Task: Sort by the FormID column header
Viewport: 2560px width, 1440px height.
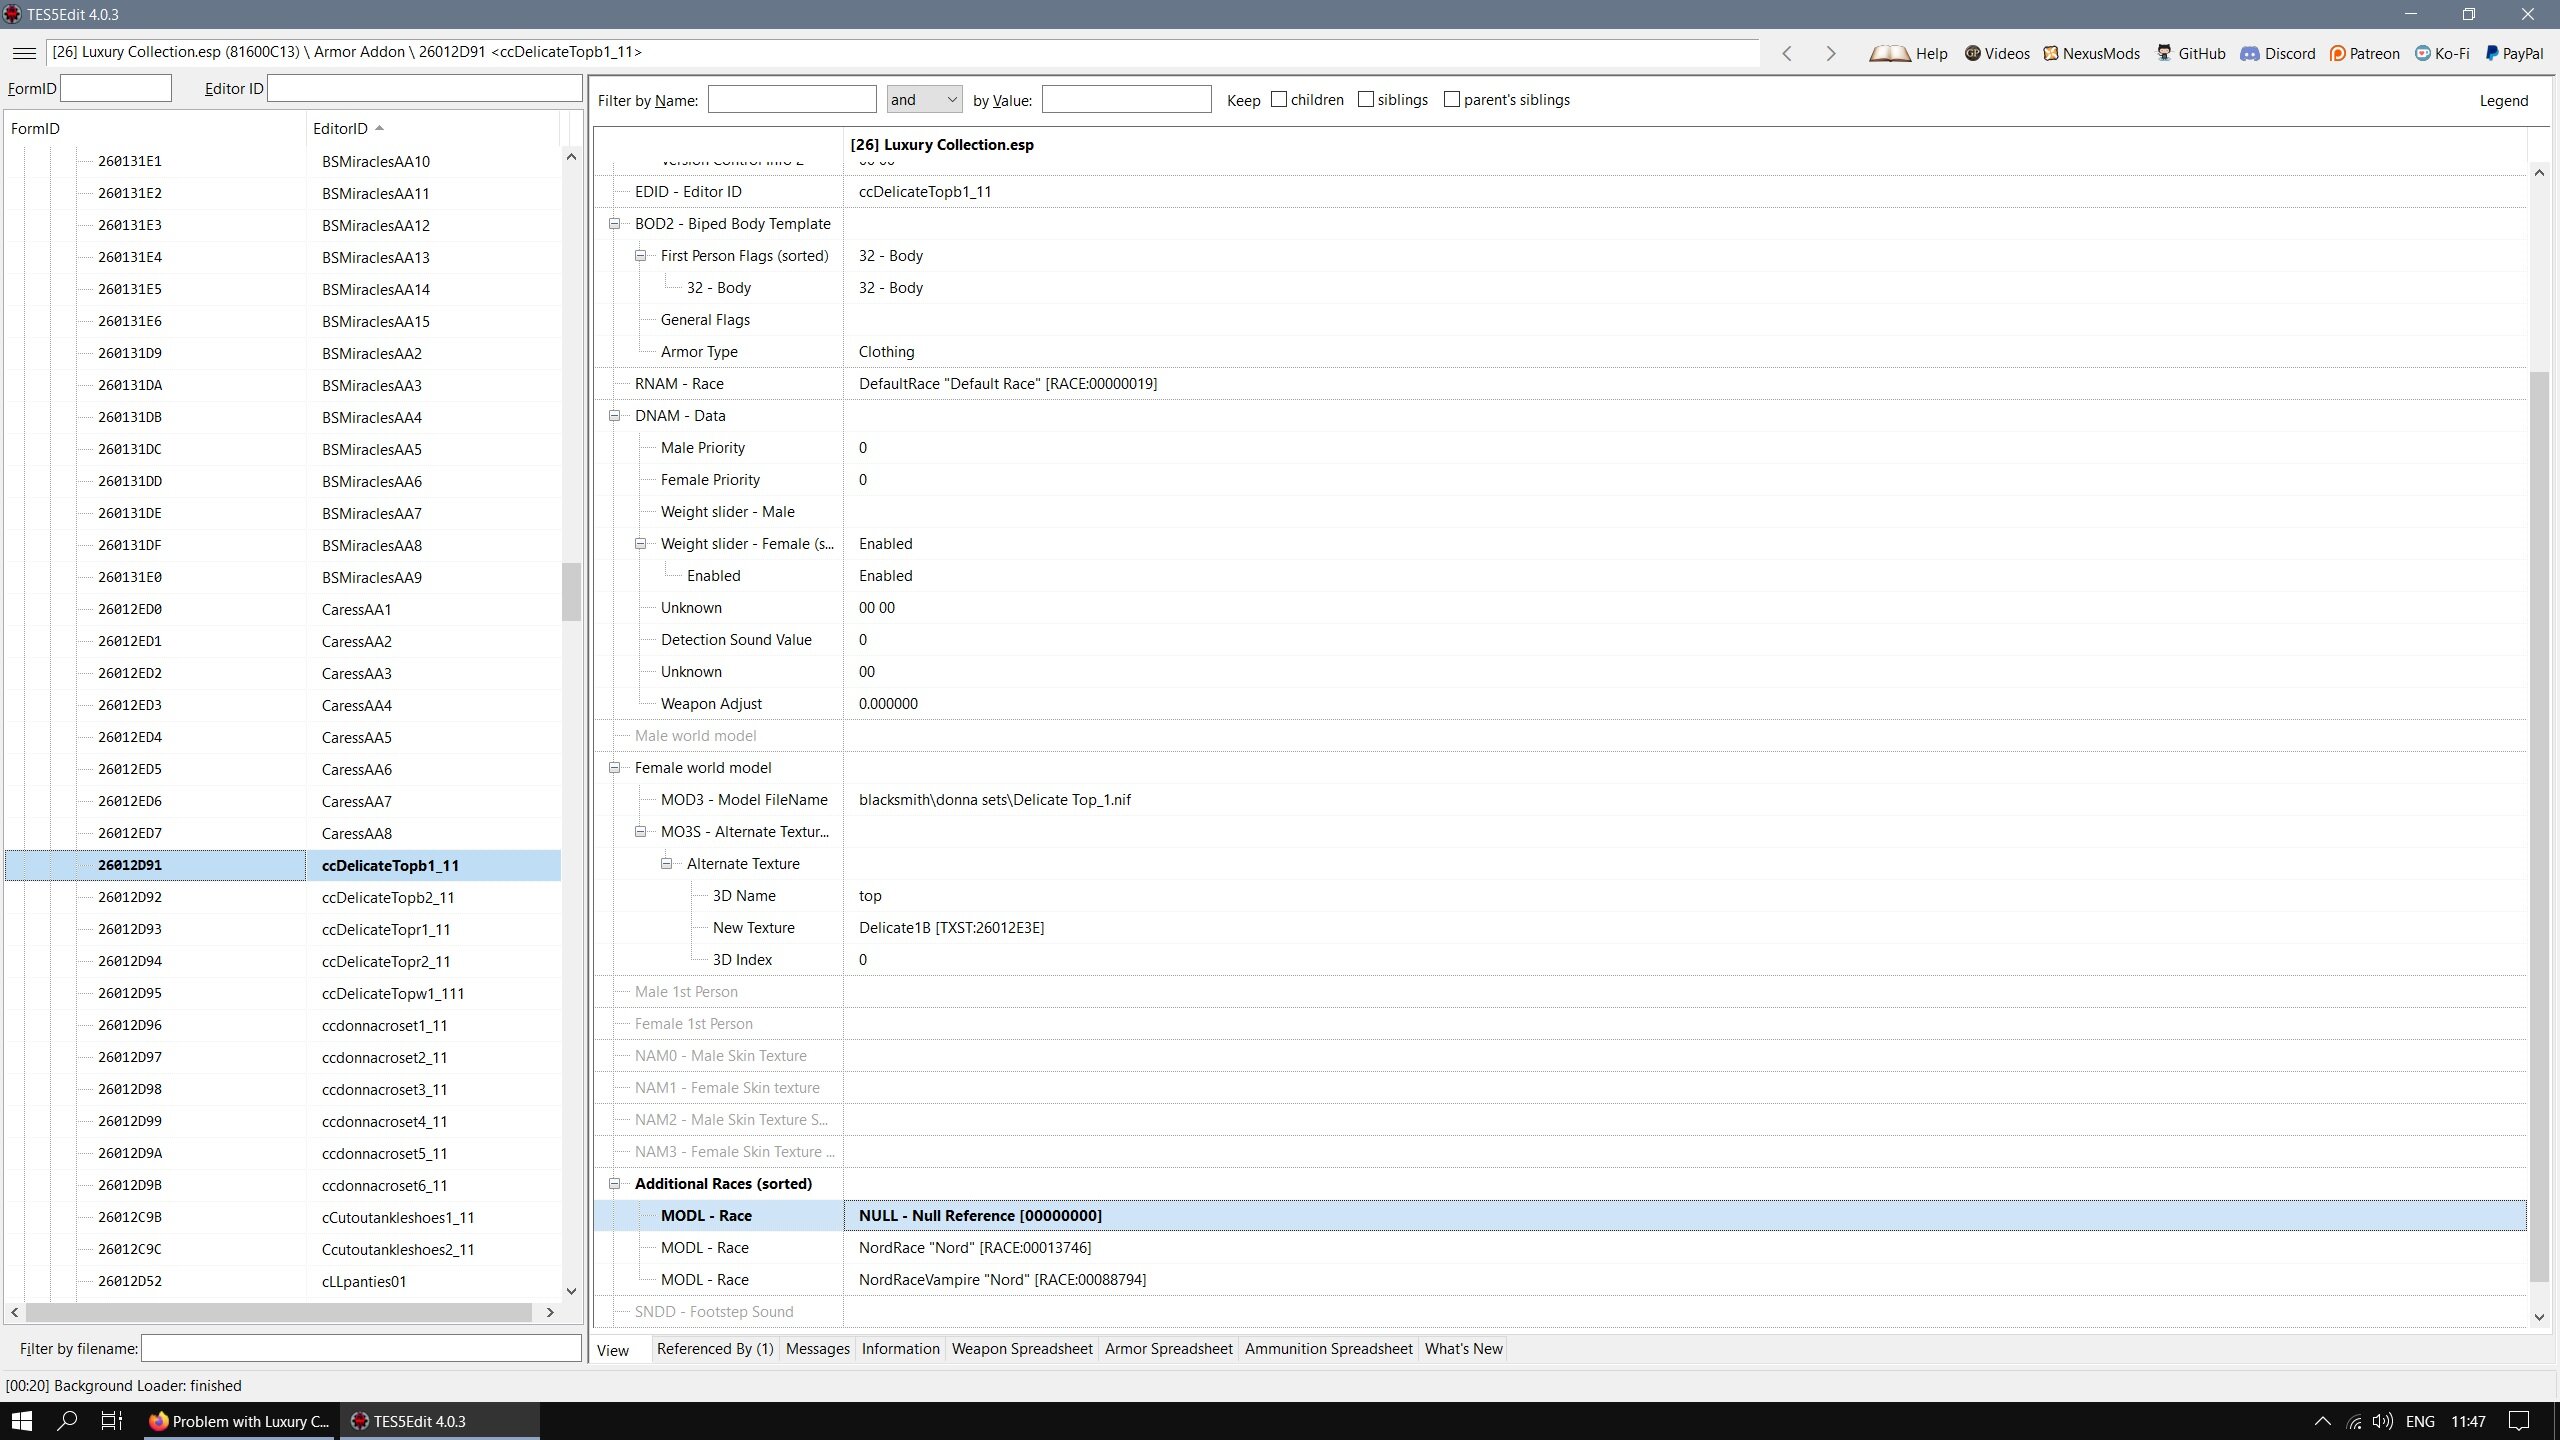Action: click(155, 128)
